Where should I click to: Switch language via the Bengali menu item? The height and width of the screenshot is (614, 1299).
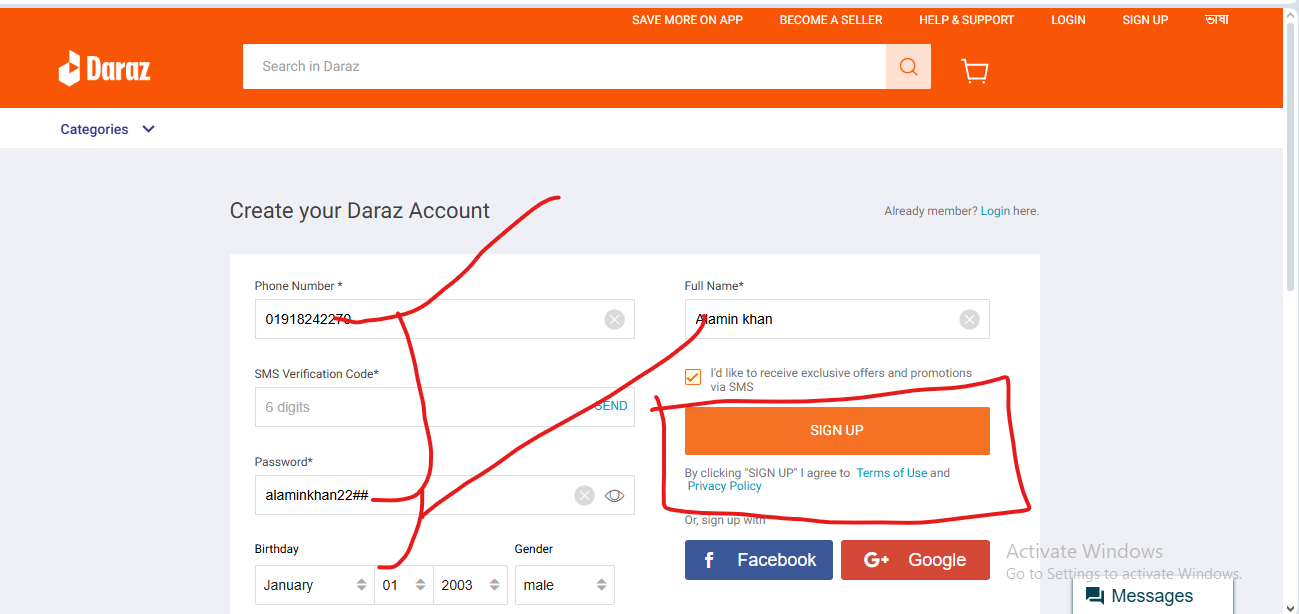click(x=1217, y=20)
